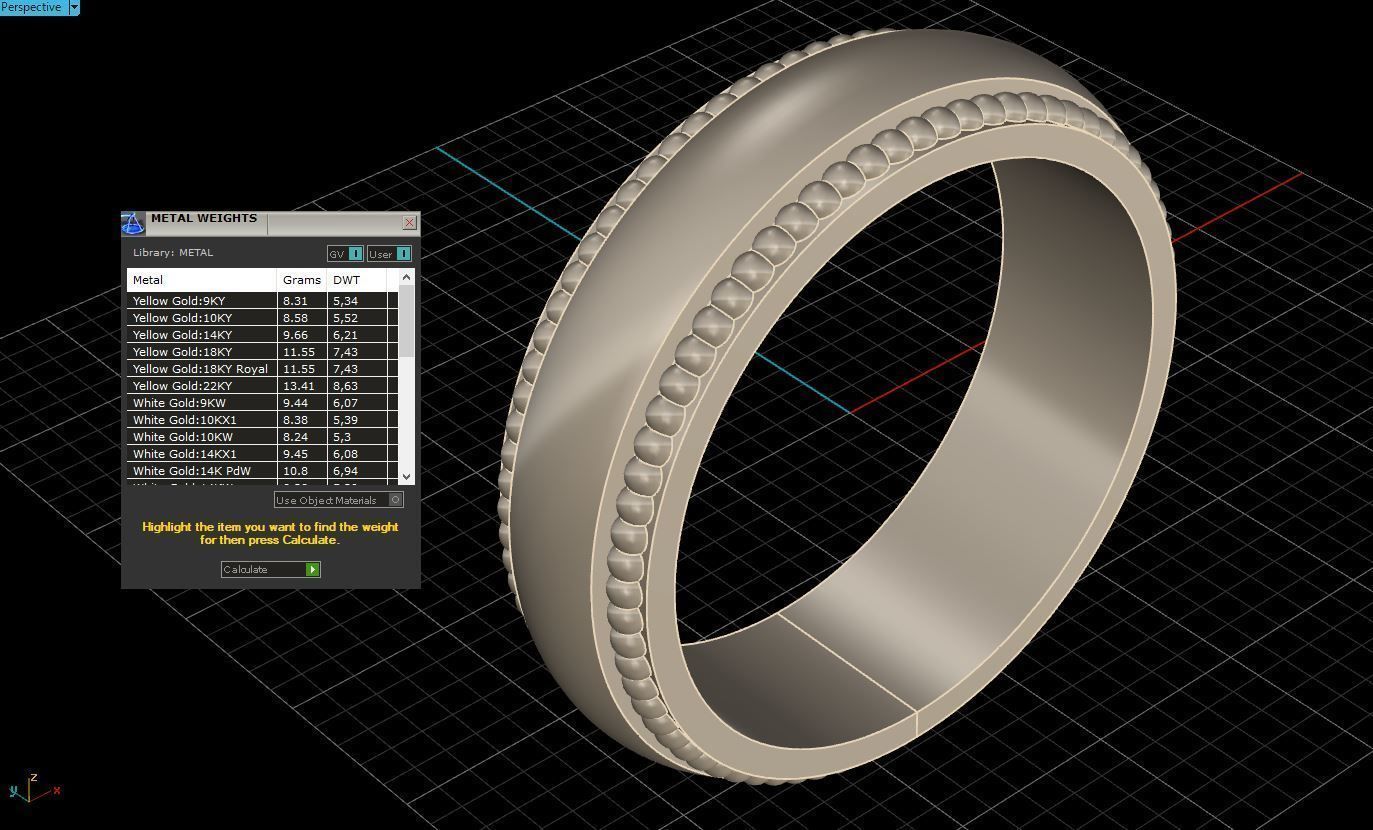Image resolution: width=1373 pixels, height=830 pixels.
Task: Click the Metal Weights title bar
Action: click(270, 222)
